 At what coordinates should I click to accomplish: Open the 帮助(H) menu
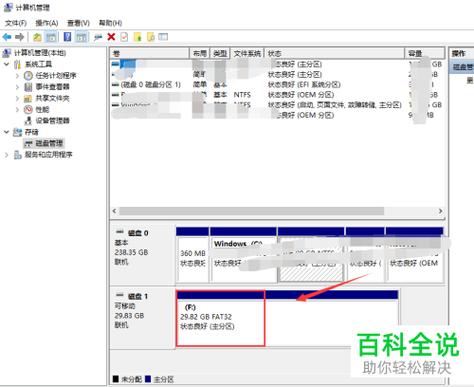[x=110, y=23]
